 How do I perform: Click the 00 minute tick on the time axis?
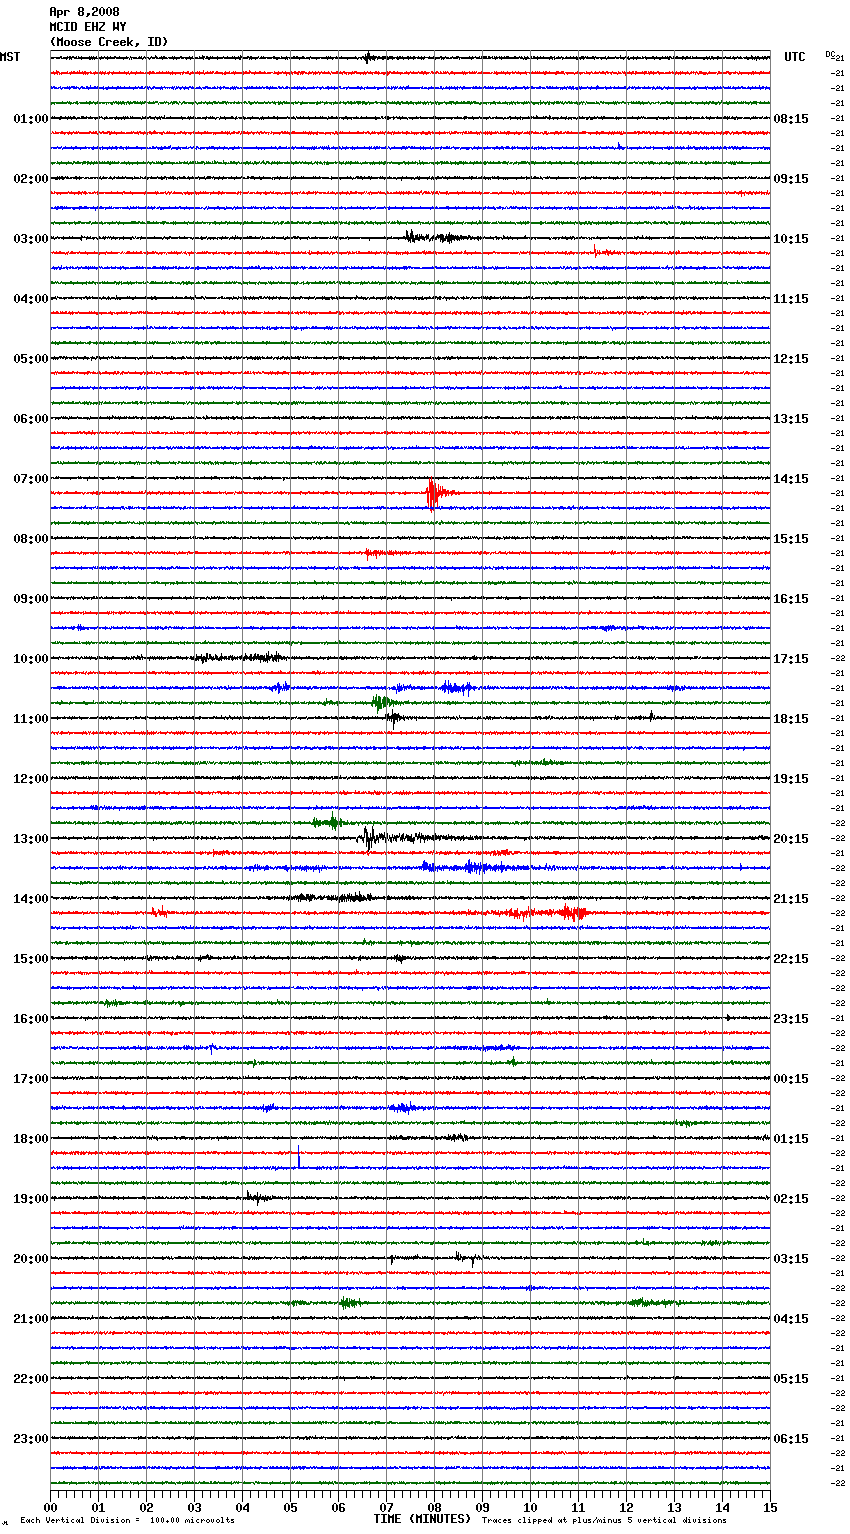(x=50, y=1507)
